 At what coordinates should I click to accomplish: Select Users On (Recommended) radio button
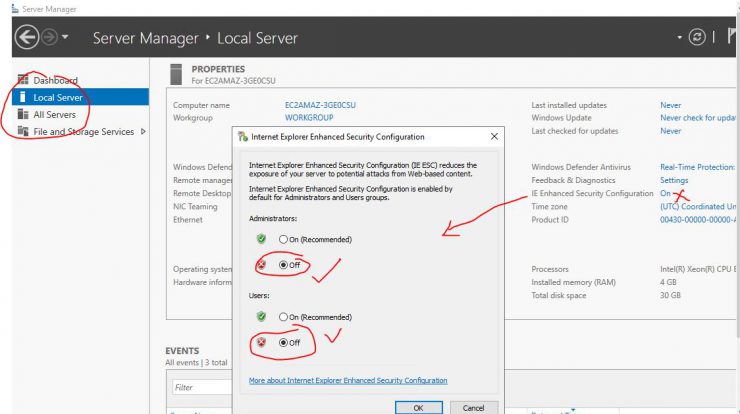click(x=283, y=317)
